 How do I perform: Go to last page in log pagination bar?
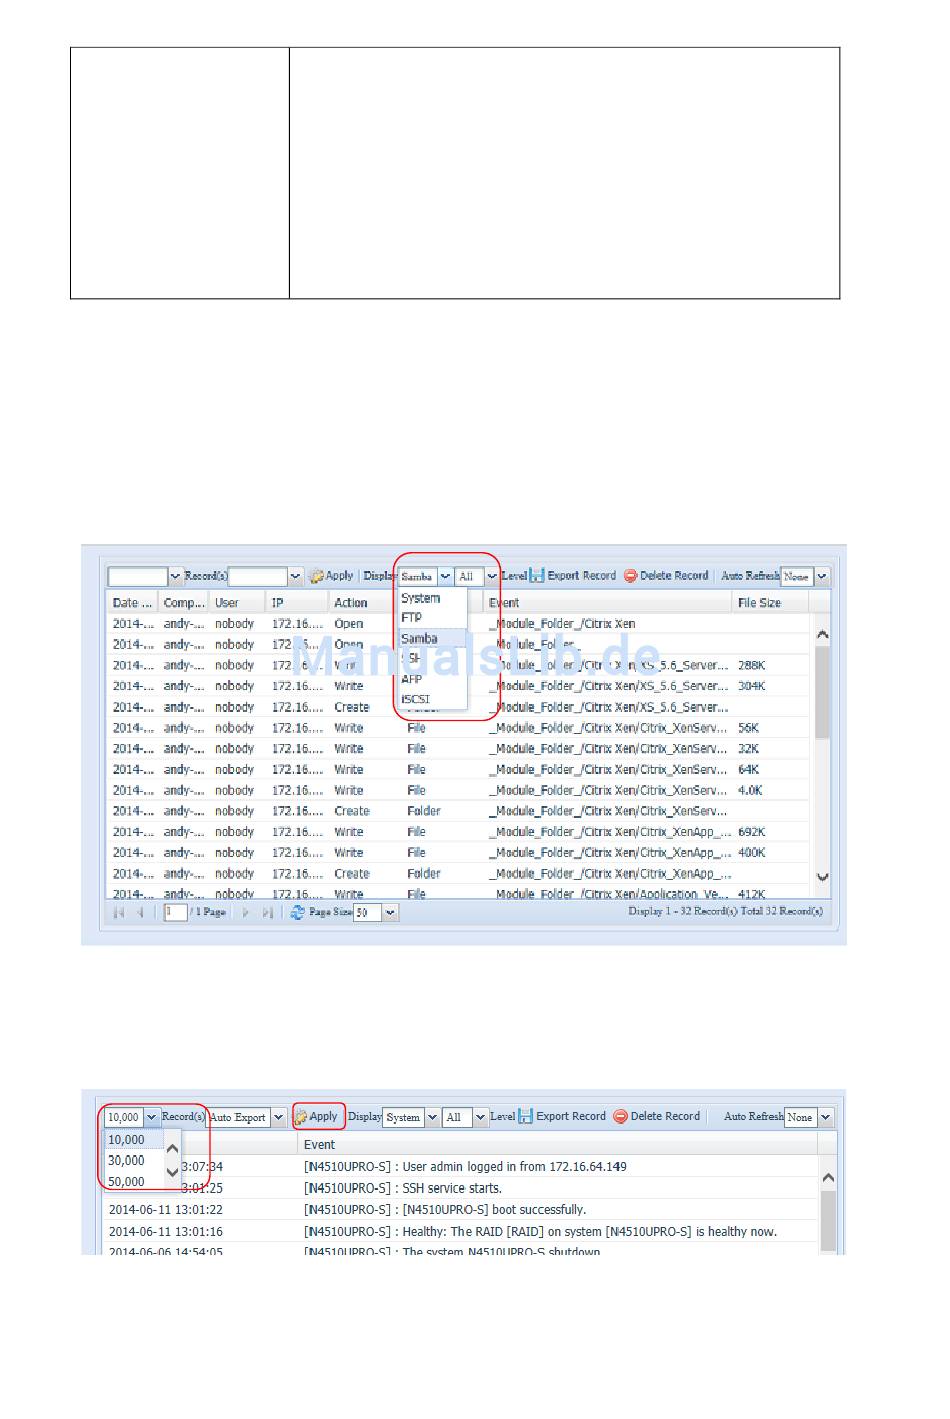[x=267, y=912]
